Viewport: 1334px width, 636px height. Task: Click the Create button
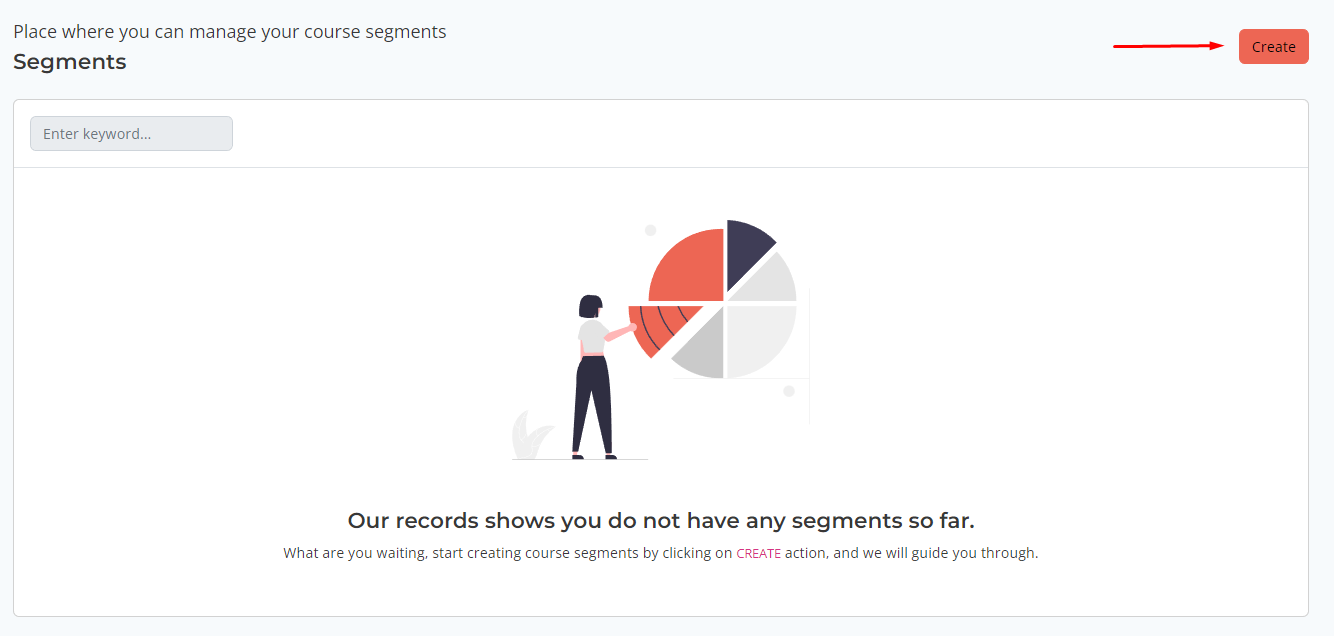pyautogui.click(x=1273, y=46)
